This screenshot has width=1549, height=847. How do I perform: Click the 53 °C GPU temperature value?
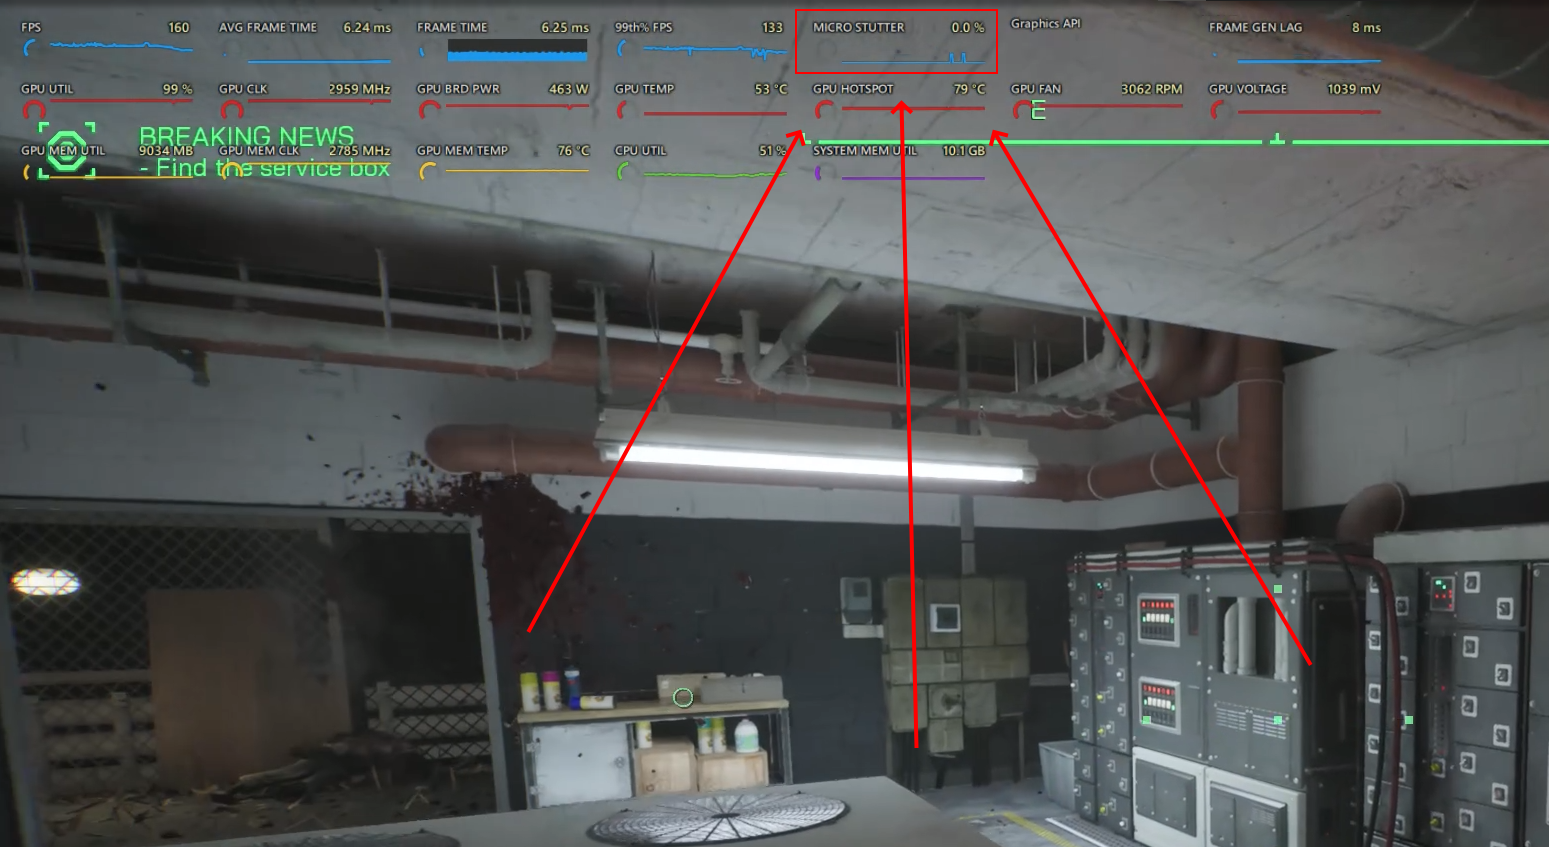771,89
